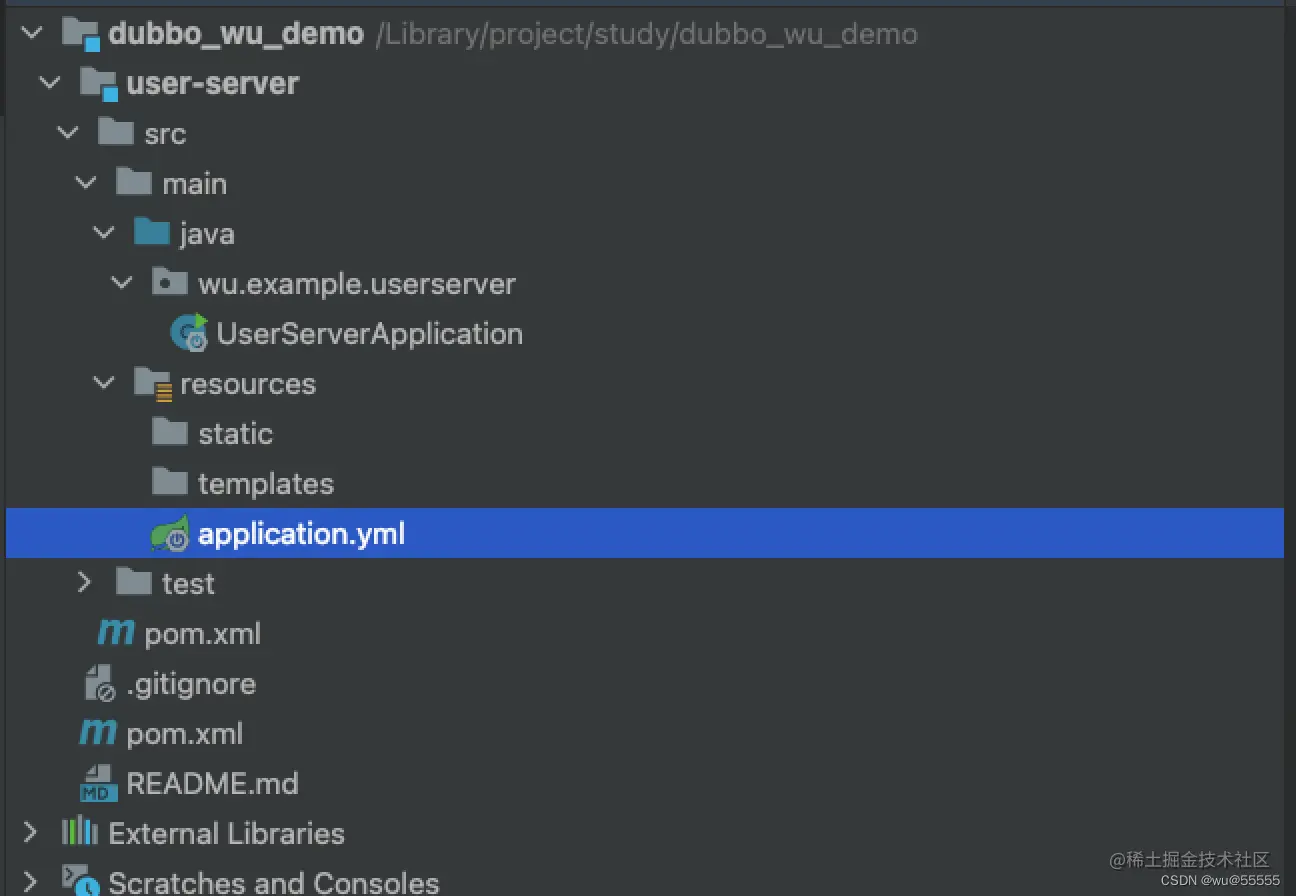Select the README.md file name
Screen dimensions: 1296x896
(x=212, y=783)
